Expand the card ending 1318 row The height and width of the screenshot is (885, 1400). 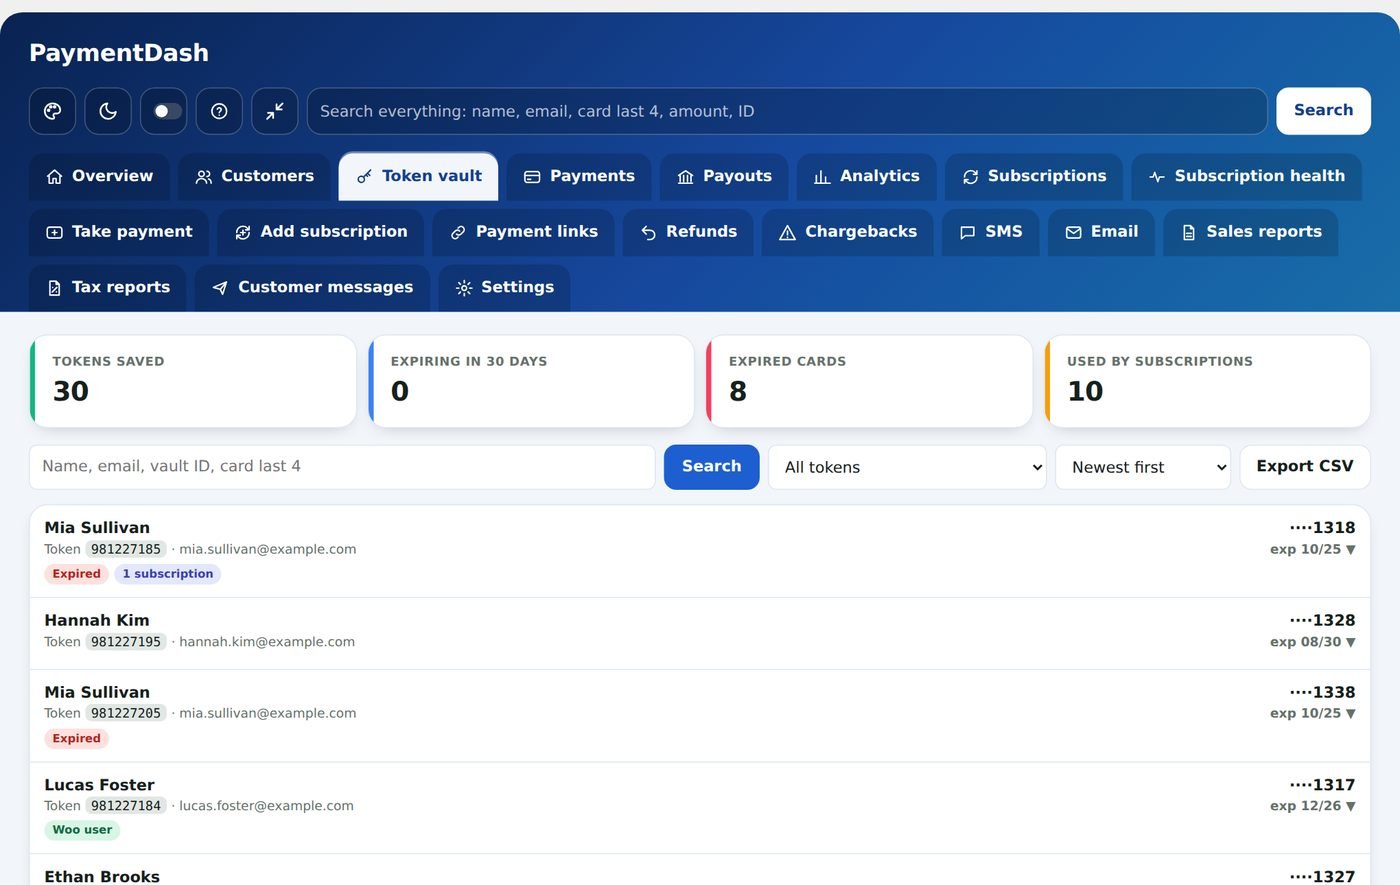pyautogui.click(x=700, y=551)
